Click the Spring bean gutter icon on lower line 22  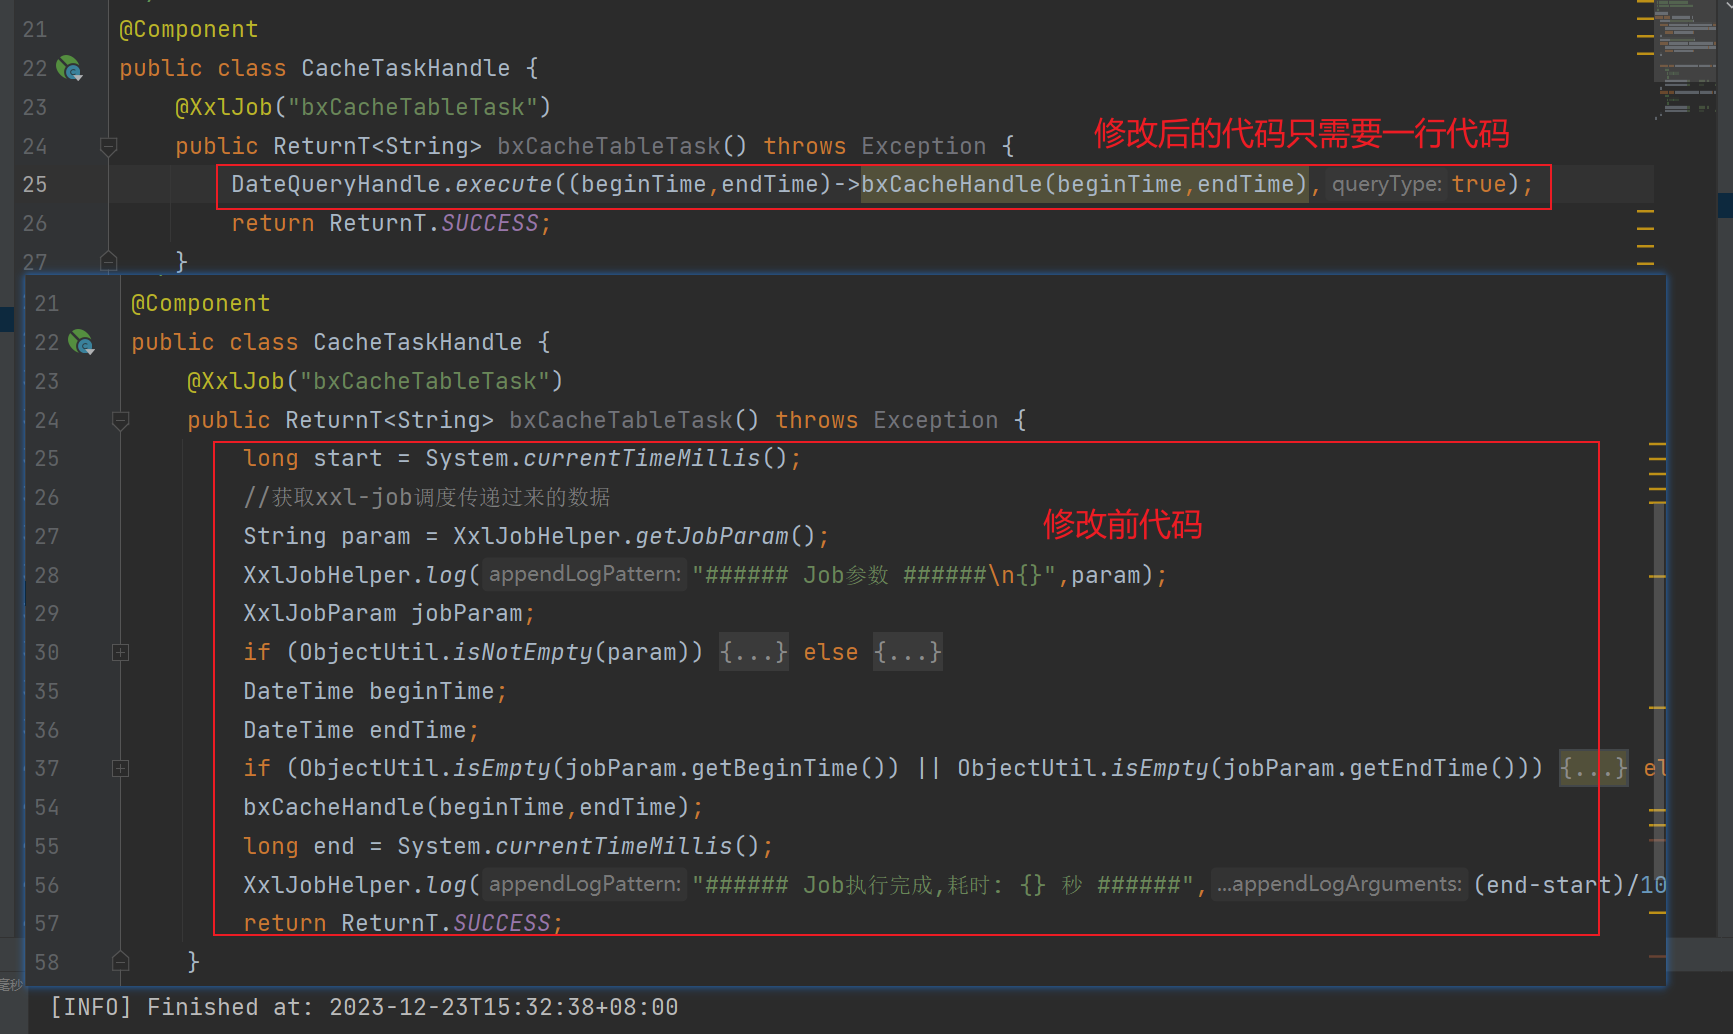(x=81, y=342)
